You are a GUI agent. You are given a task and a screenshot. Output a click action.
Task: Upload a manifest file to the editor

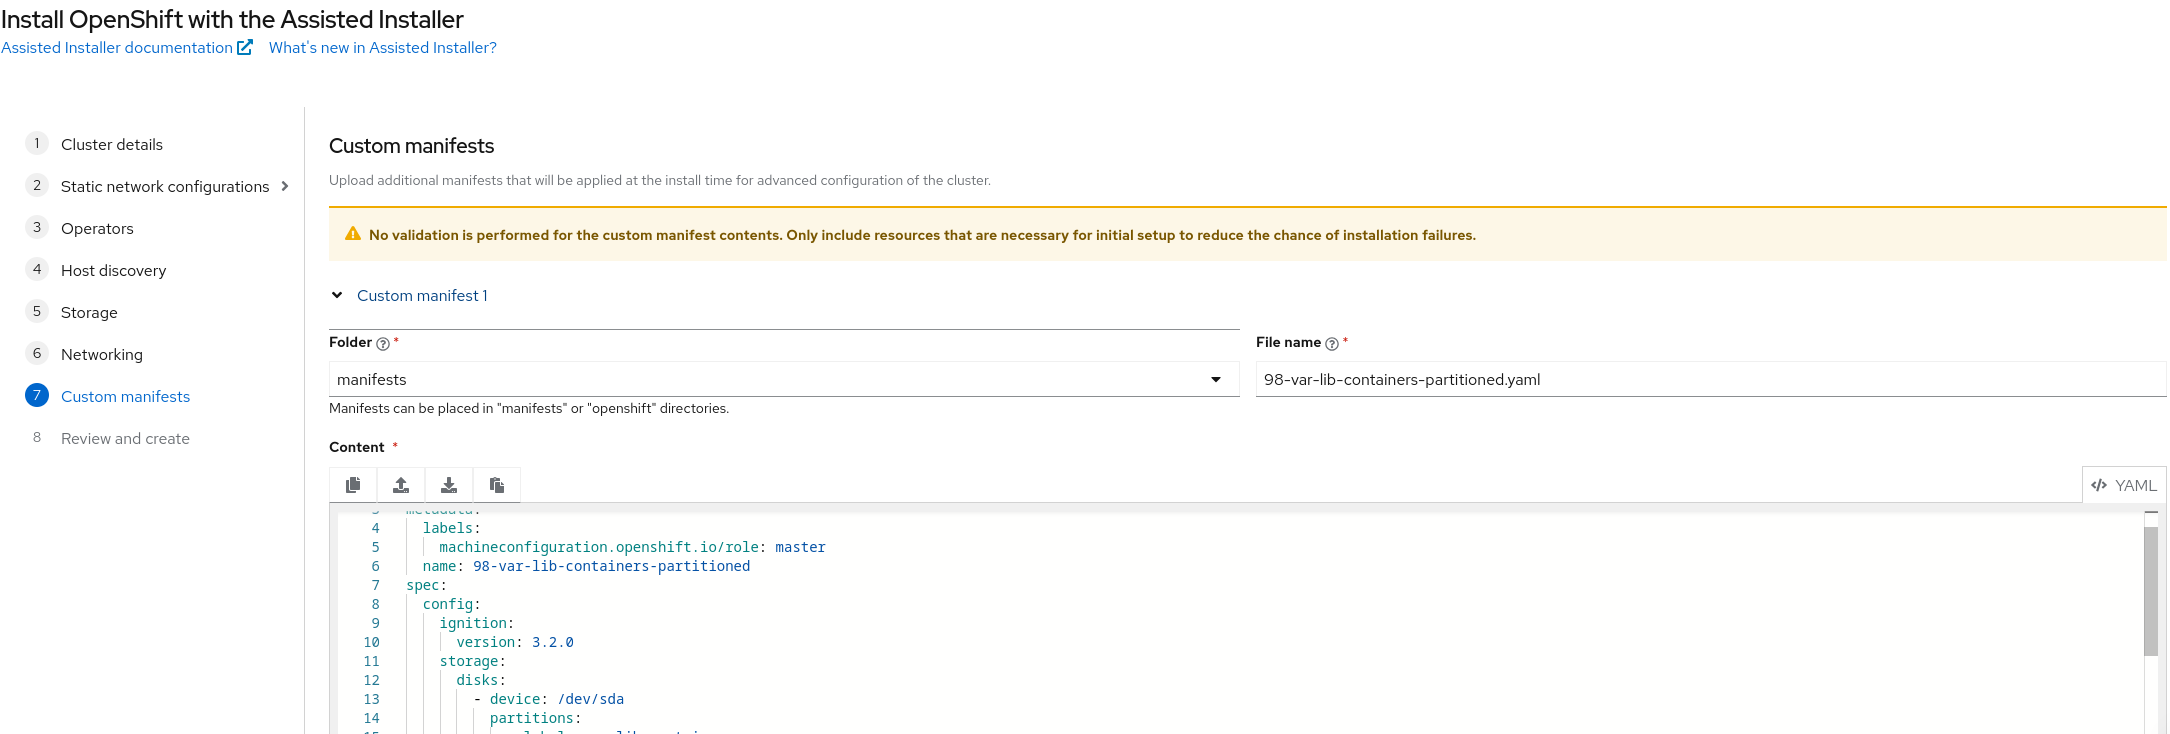tap(401, 485)
